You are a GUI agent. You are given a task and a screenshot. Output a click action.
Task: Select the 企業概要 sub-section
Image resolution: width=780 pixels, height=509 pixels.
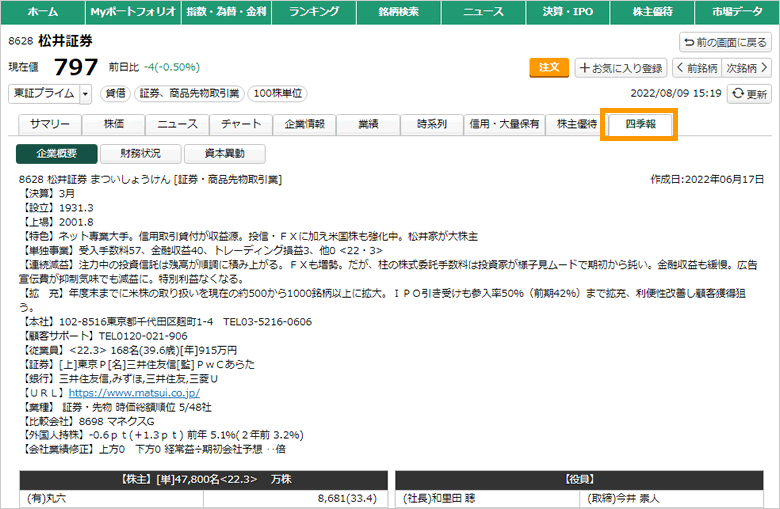pos(57,154)
